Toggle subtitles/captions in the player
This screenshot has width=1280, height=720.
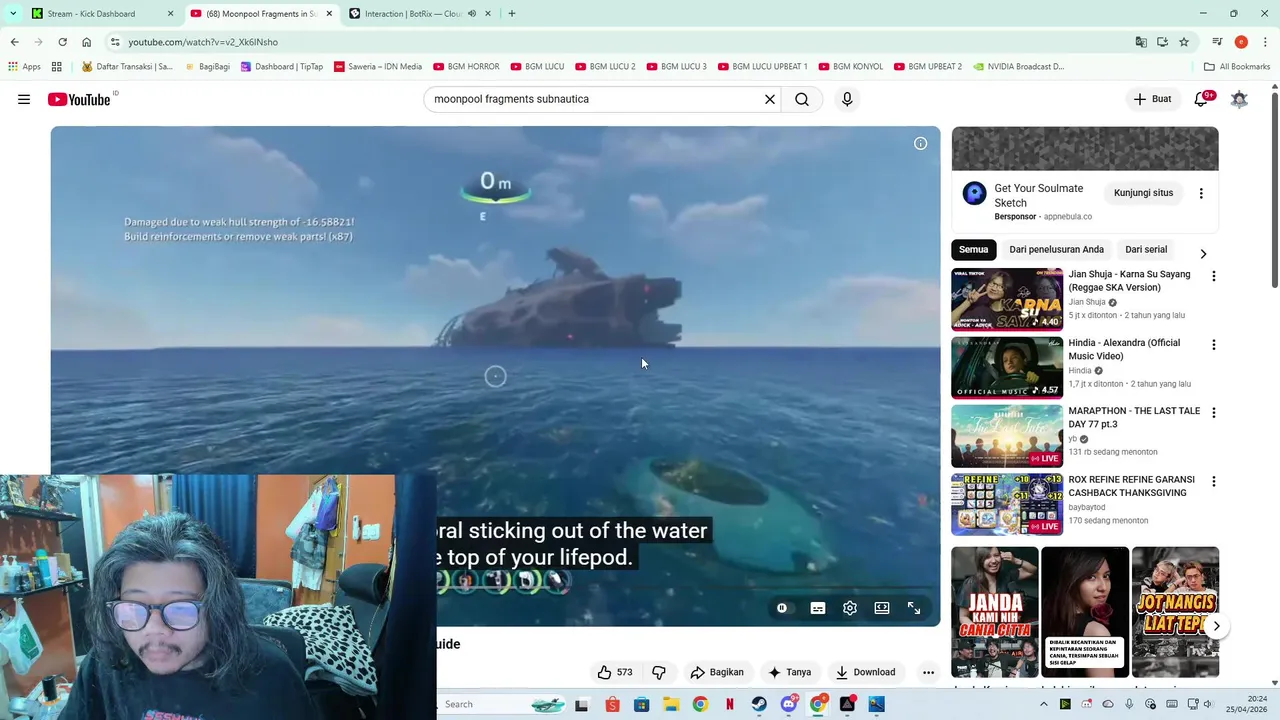click(818, 608)
